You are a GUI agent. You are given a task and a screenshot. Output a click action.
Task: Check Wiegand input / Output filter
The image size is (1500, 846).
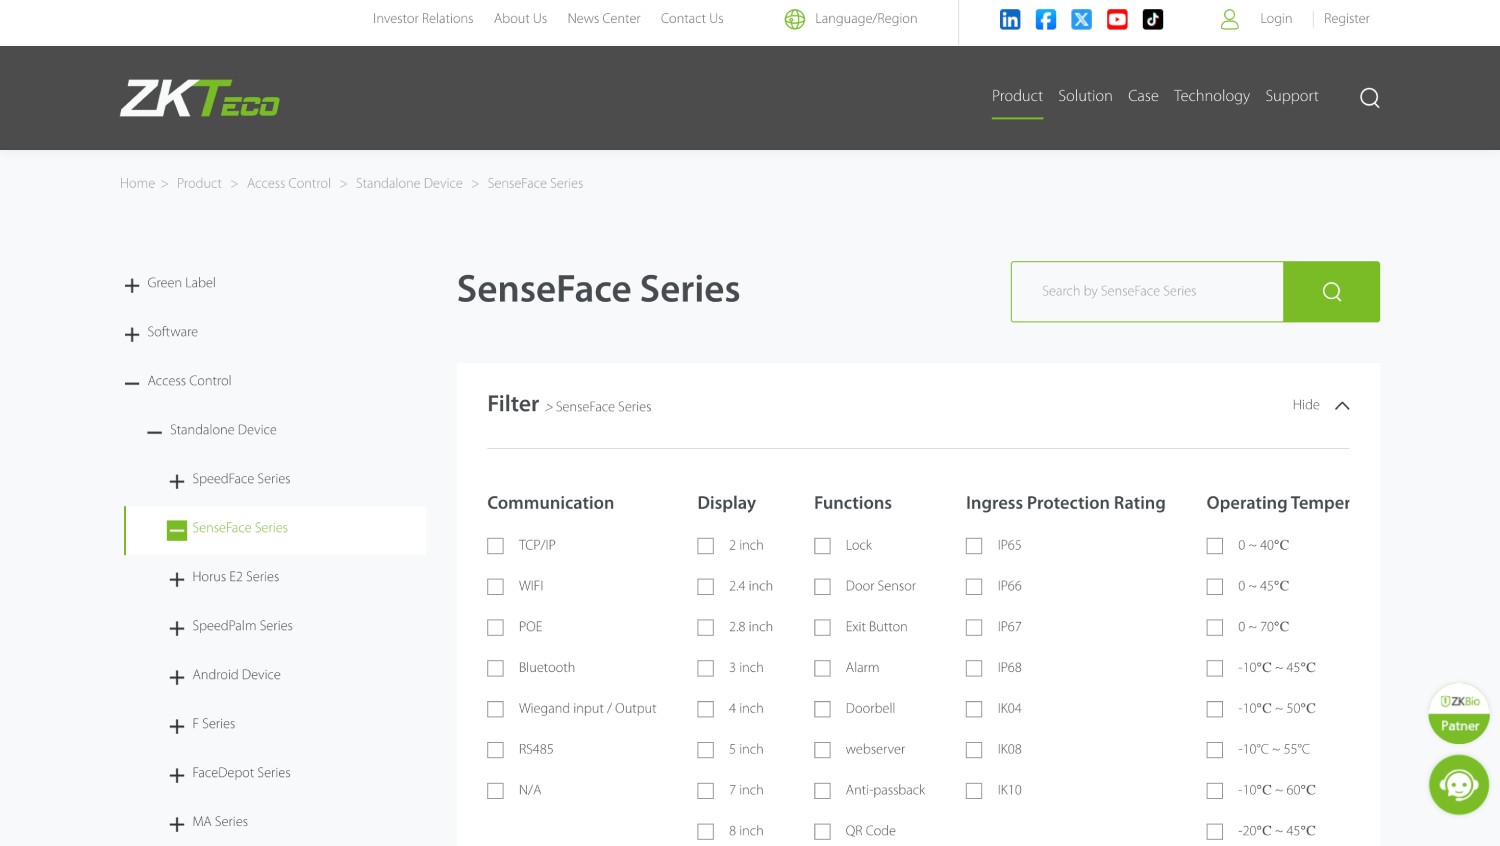[x=495, y=709]
